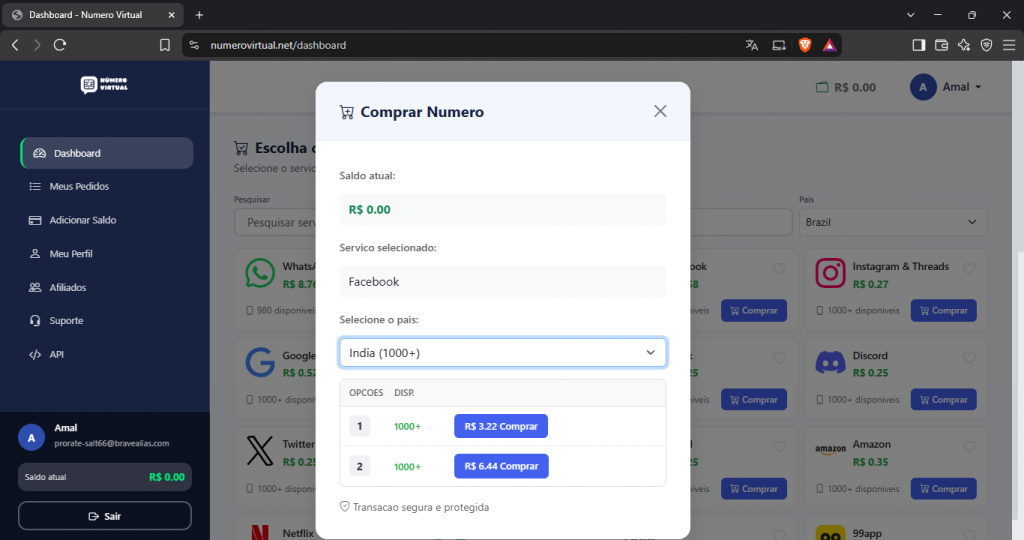Open Meu Perfil in sidebar
The width and height of the screenshot is (1024, 540).
[61, 253]
